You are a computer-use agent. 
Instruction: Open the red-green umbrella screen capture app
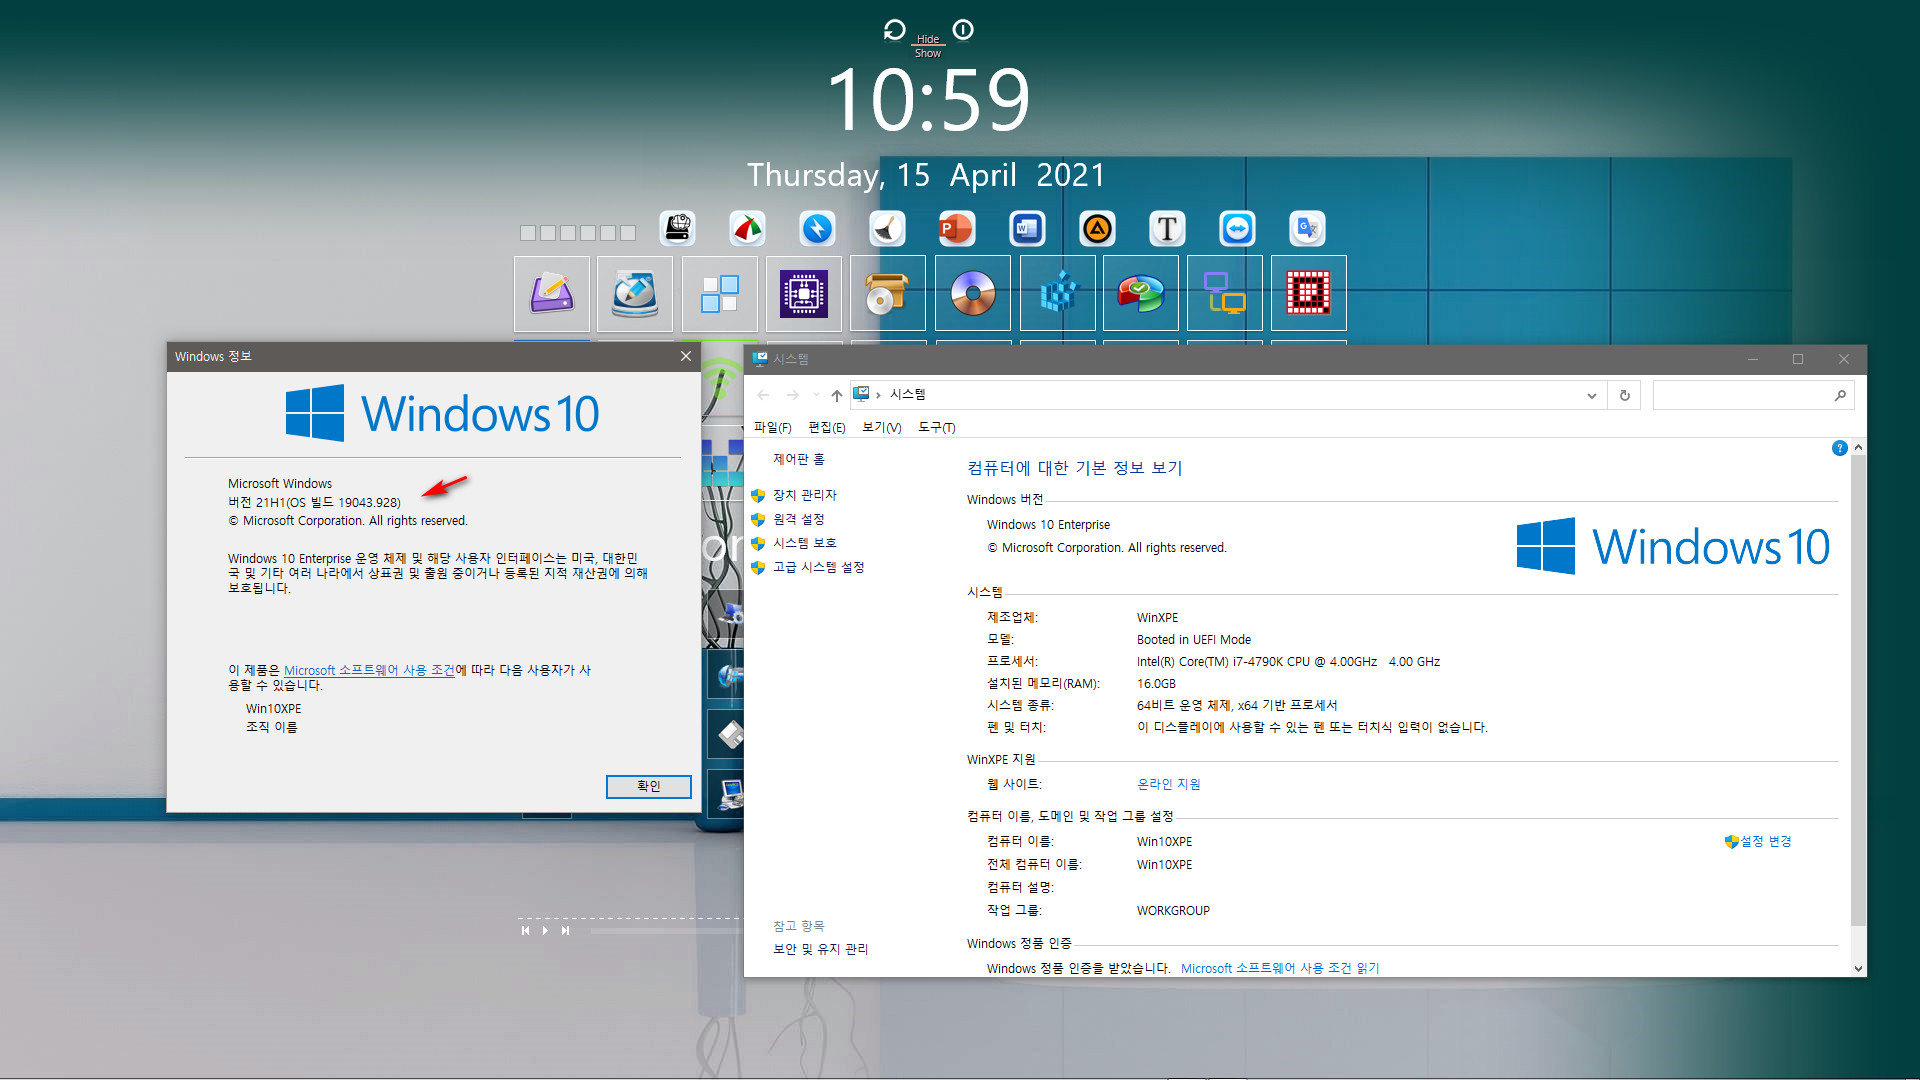pyautogui.click(x=747, y=228)
